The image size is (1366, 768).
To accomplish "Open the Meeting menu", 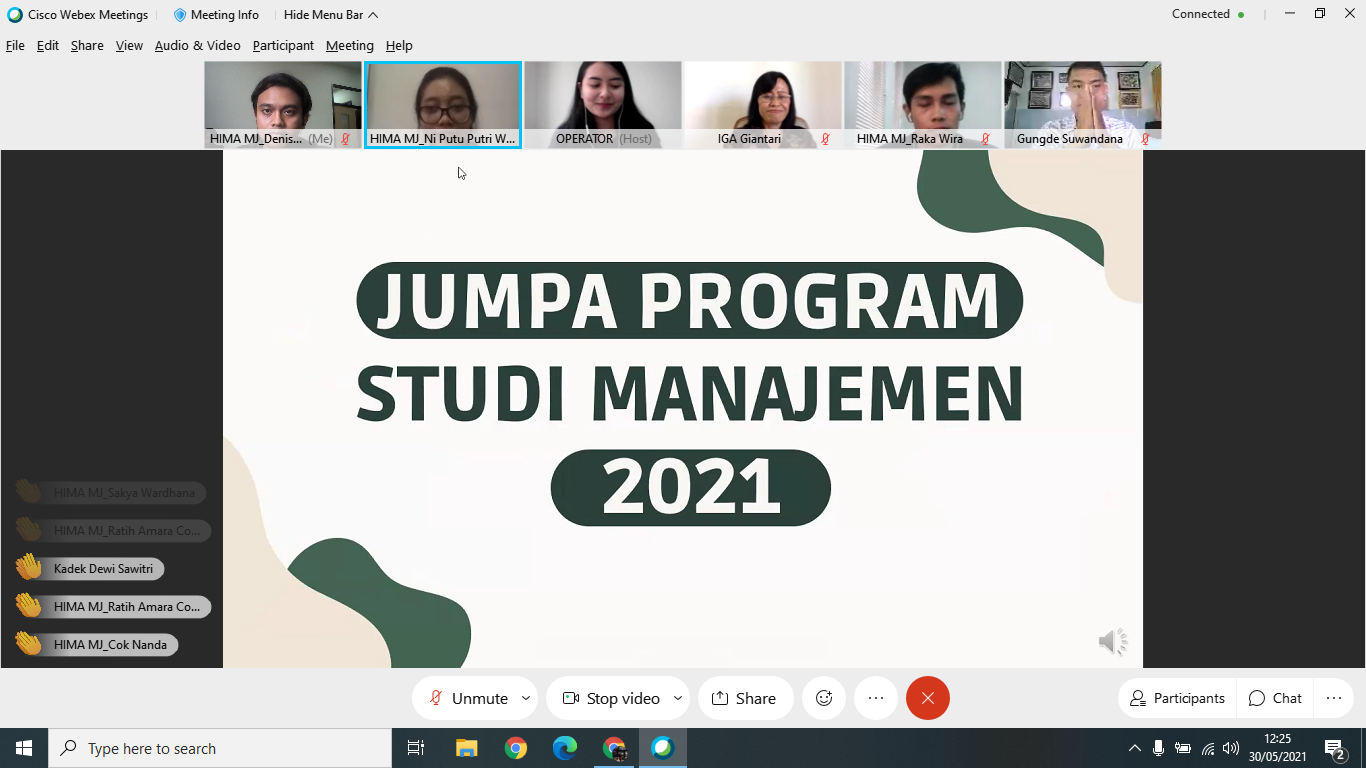I will (x=350, y=45).
